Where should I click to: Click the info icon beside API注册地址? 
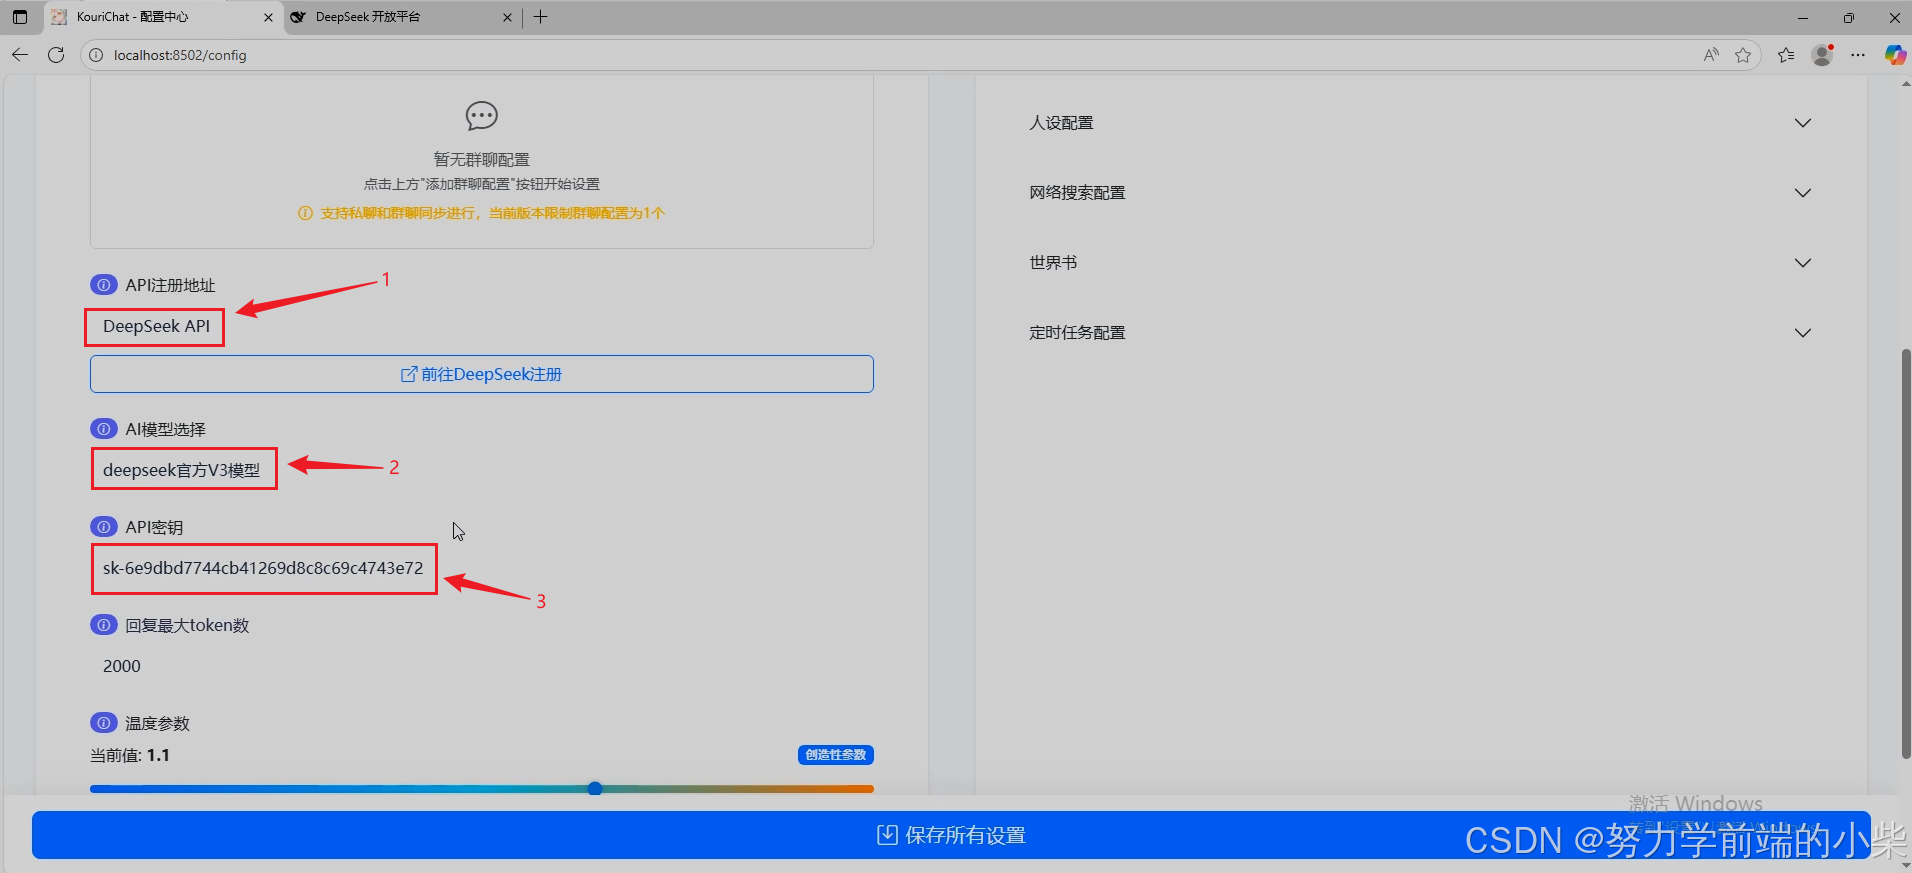pyautogui.click(x=103, y=285)
